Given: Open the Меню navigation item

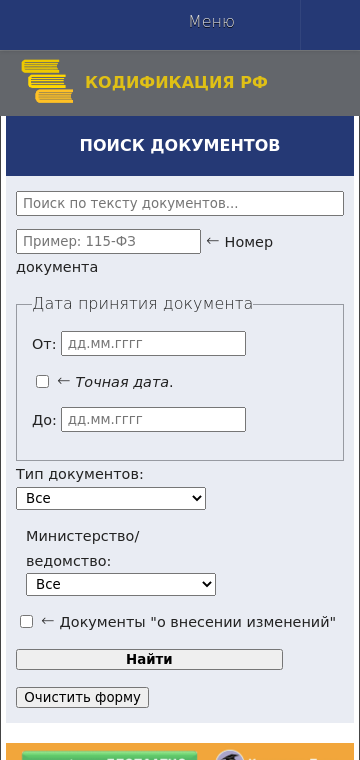Looking at the screenshot, I should [x=212, y=22].
